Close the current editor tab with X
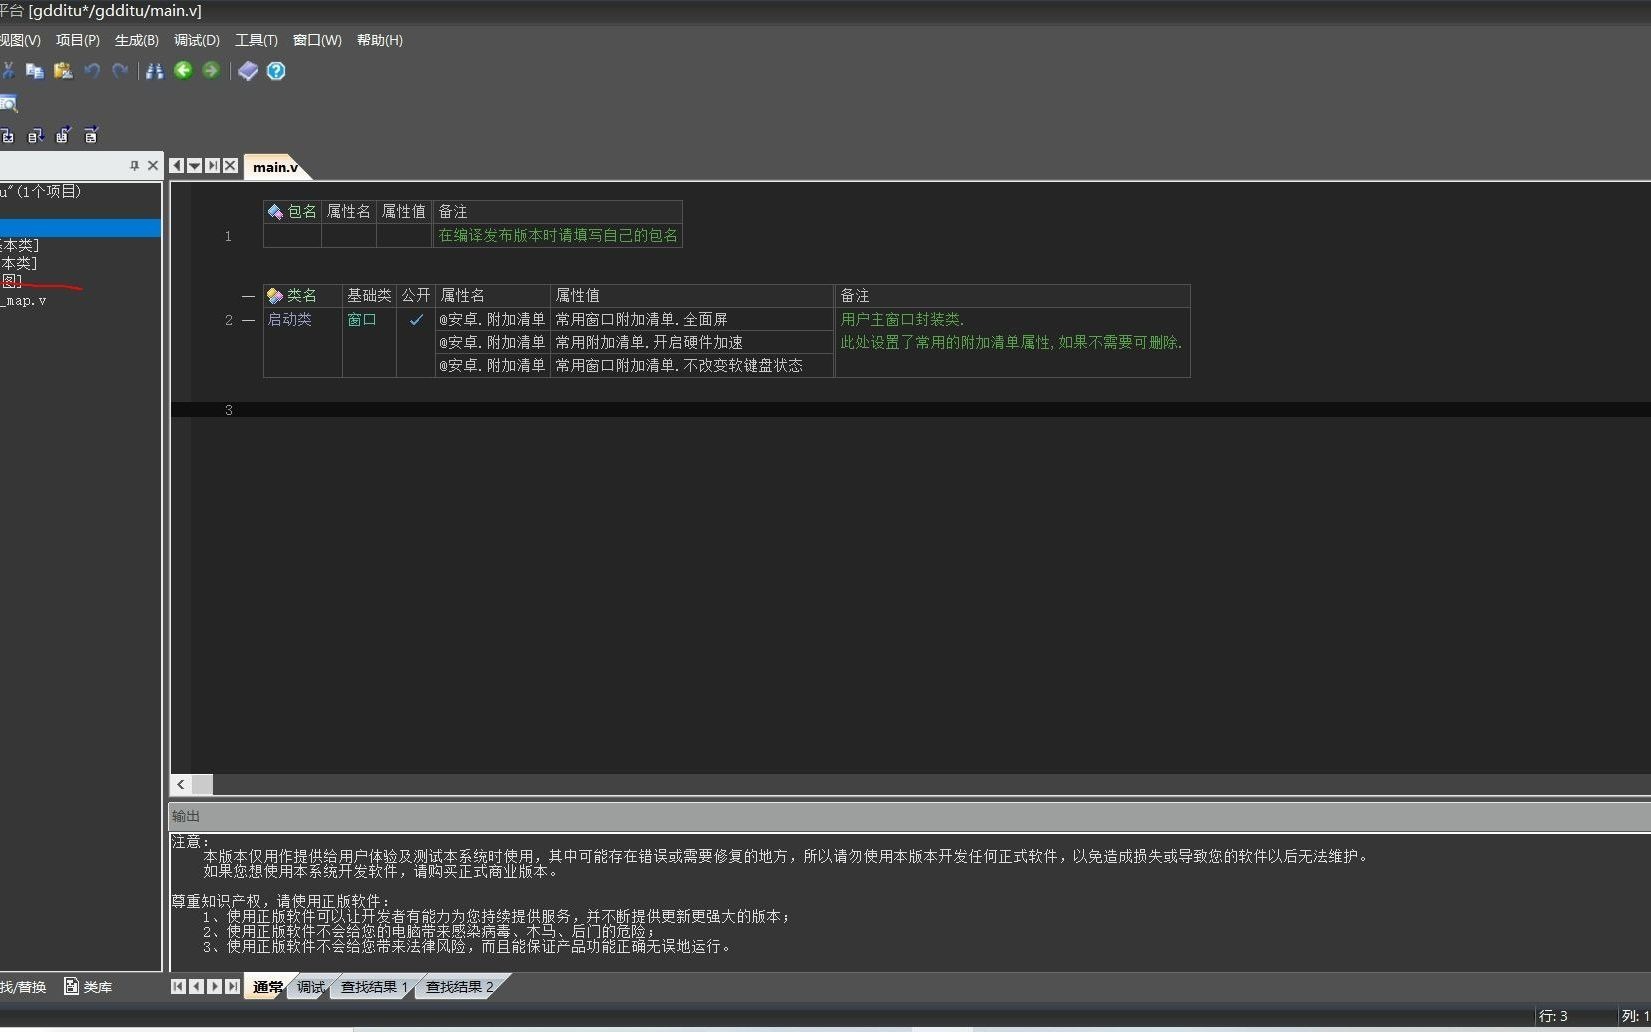 click(x=231, y=166)
